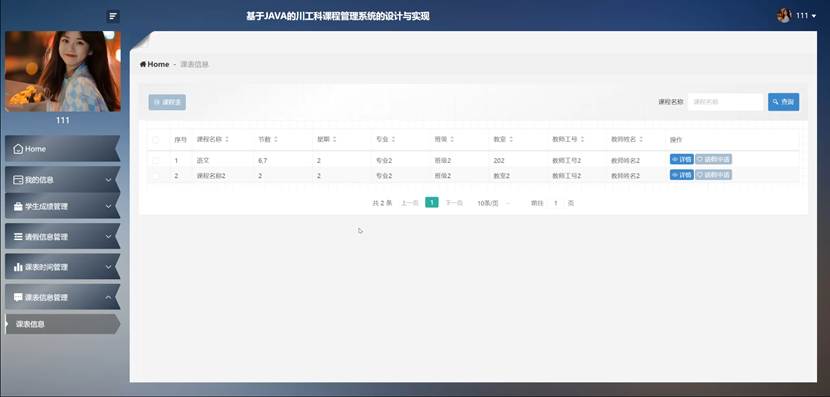Focus the 课程名称 search input field
This screenshot has height=397, width=830.
point(726,102)
